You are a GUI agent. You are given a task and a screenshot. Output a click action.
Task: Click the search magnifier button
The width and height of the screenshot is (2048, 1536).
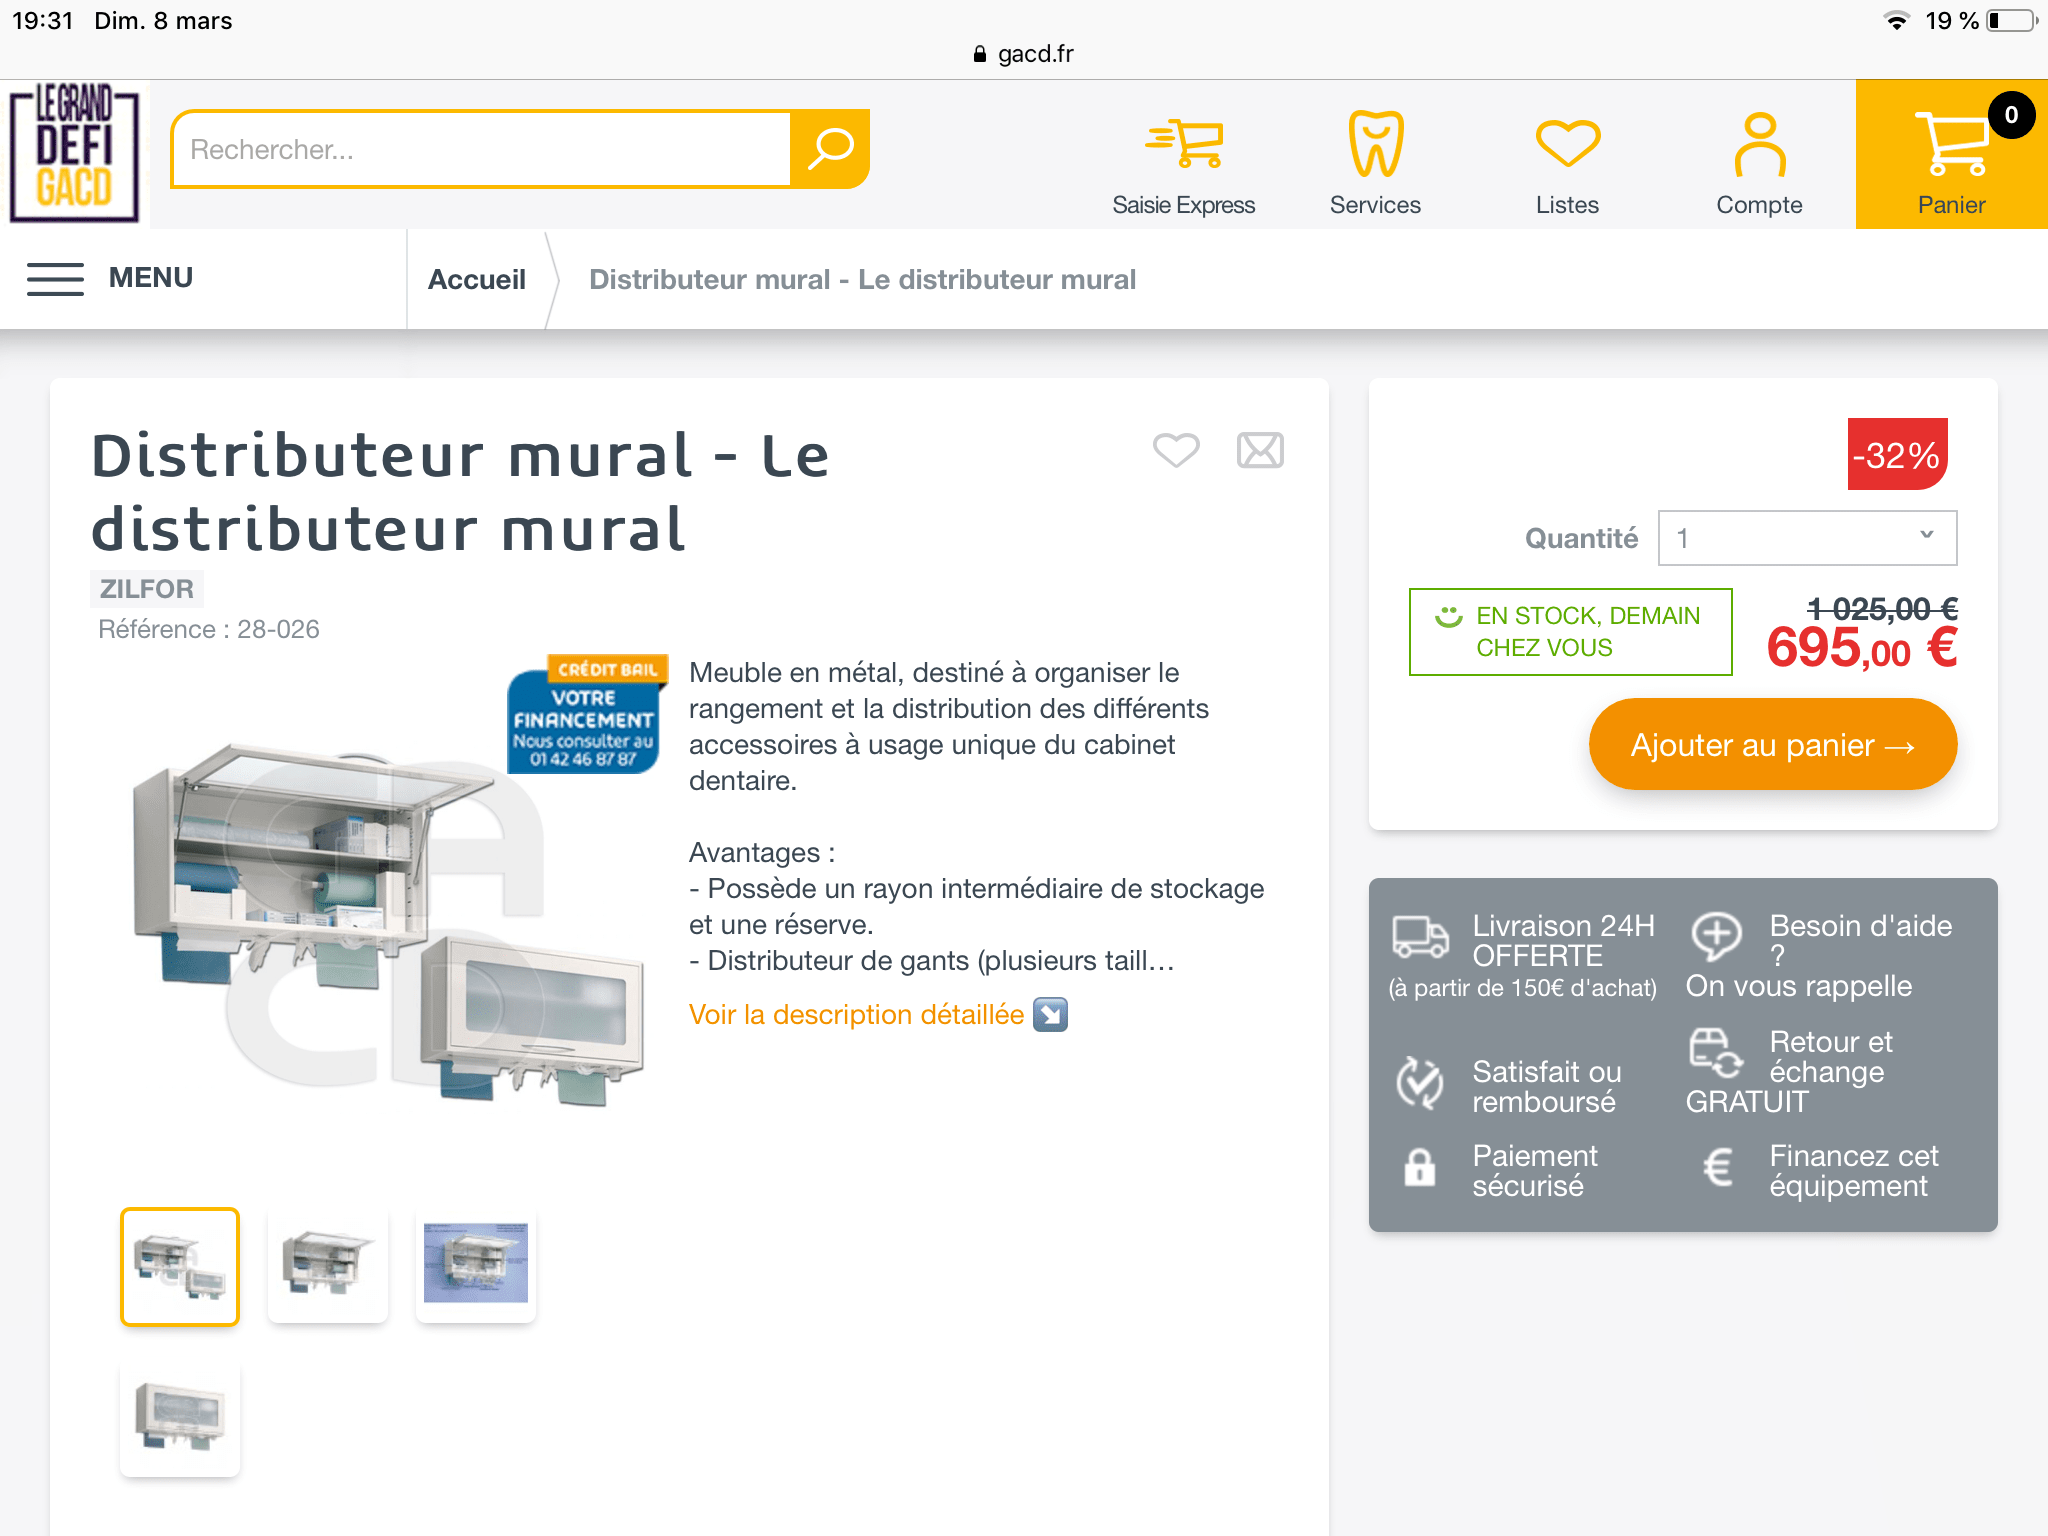830,149
